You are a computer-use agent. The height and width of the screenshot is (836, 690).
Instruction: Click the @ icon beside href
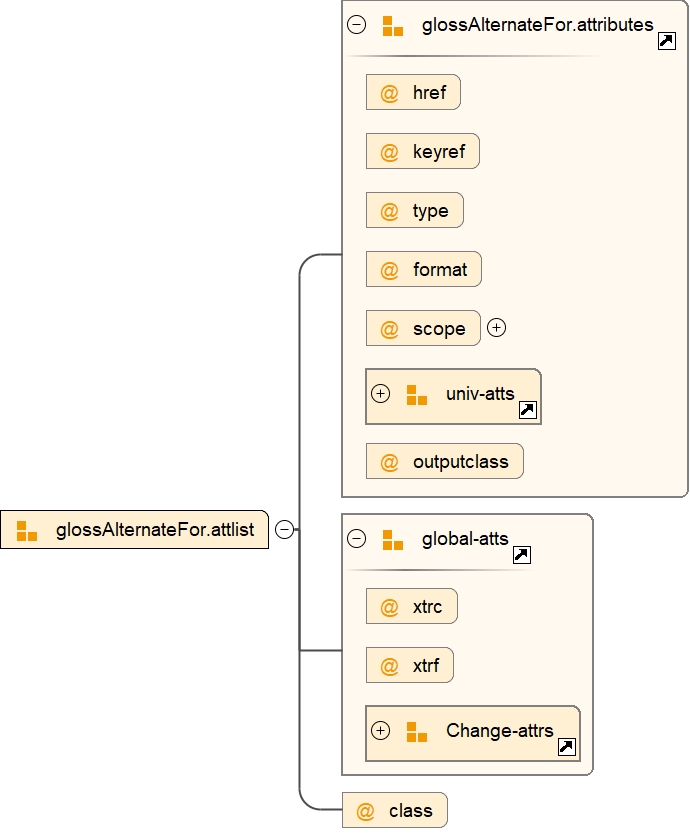tap(389, 94)
